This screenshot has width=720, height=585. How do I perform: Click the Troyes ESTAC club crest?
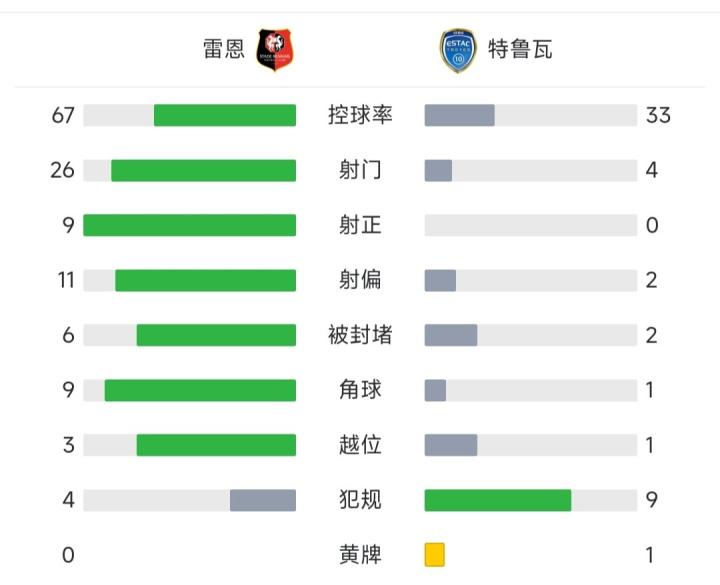458,49
